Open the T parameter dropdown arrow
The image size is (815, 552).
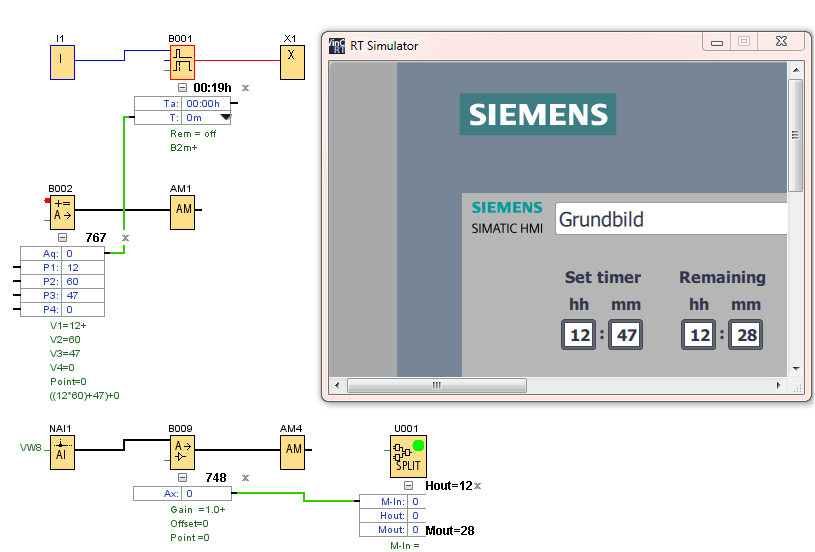(x=225, y=117)
